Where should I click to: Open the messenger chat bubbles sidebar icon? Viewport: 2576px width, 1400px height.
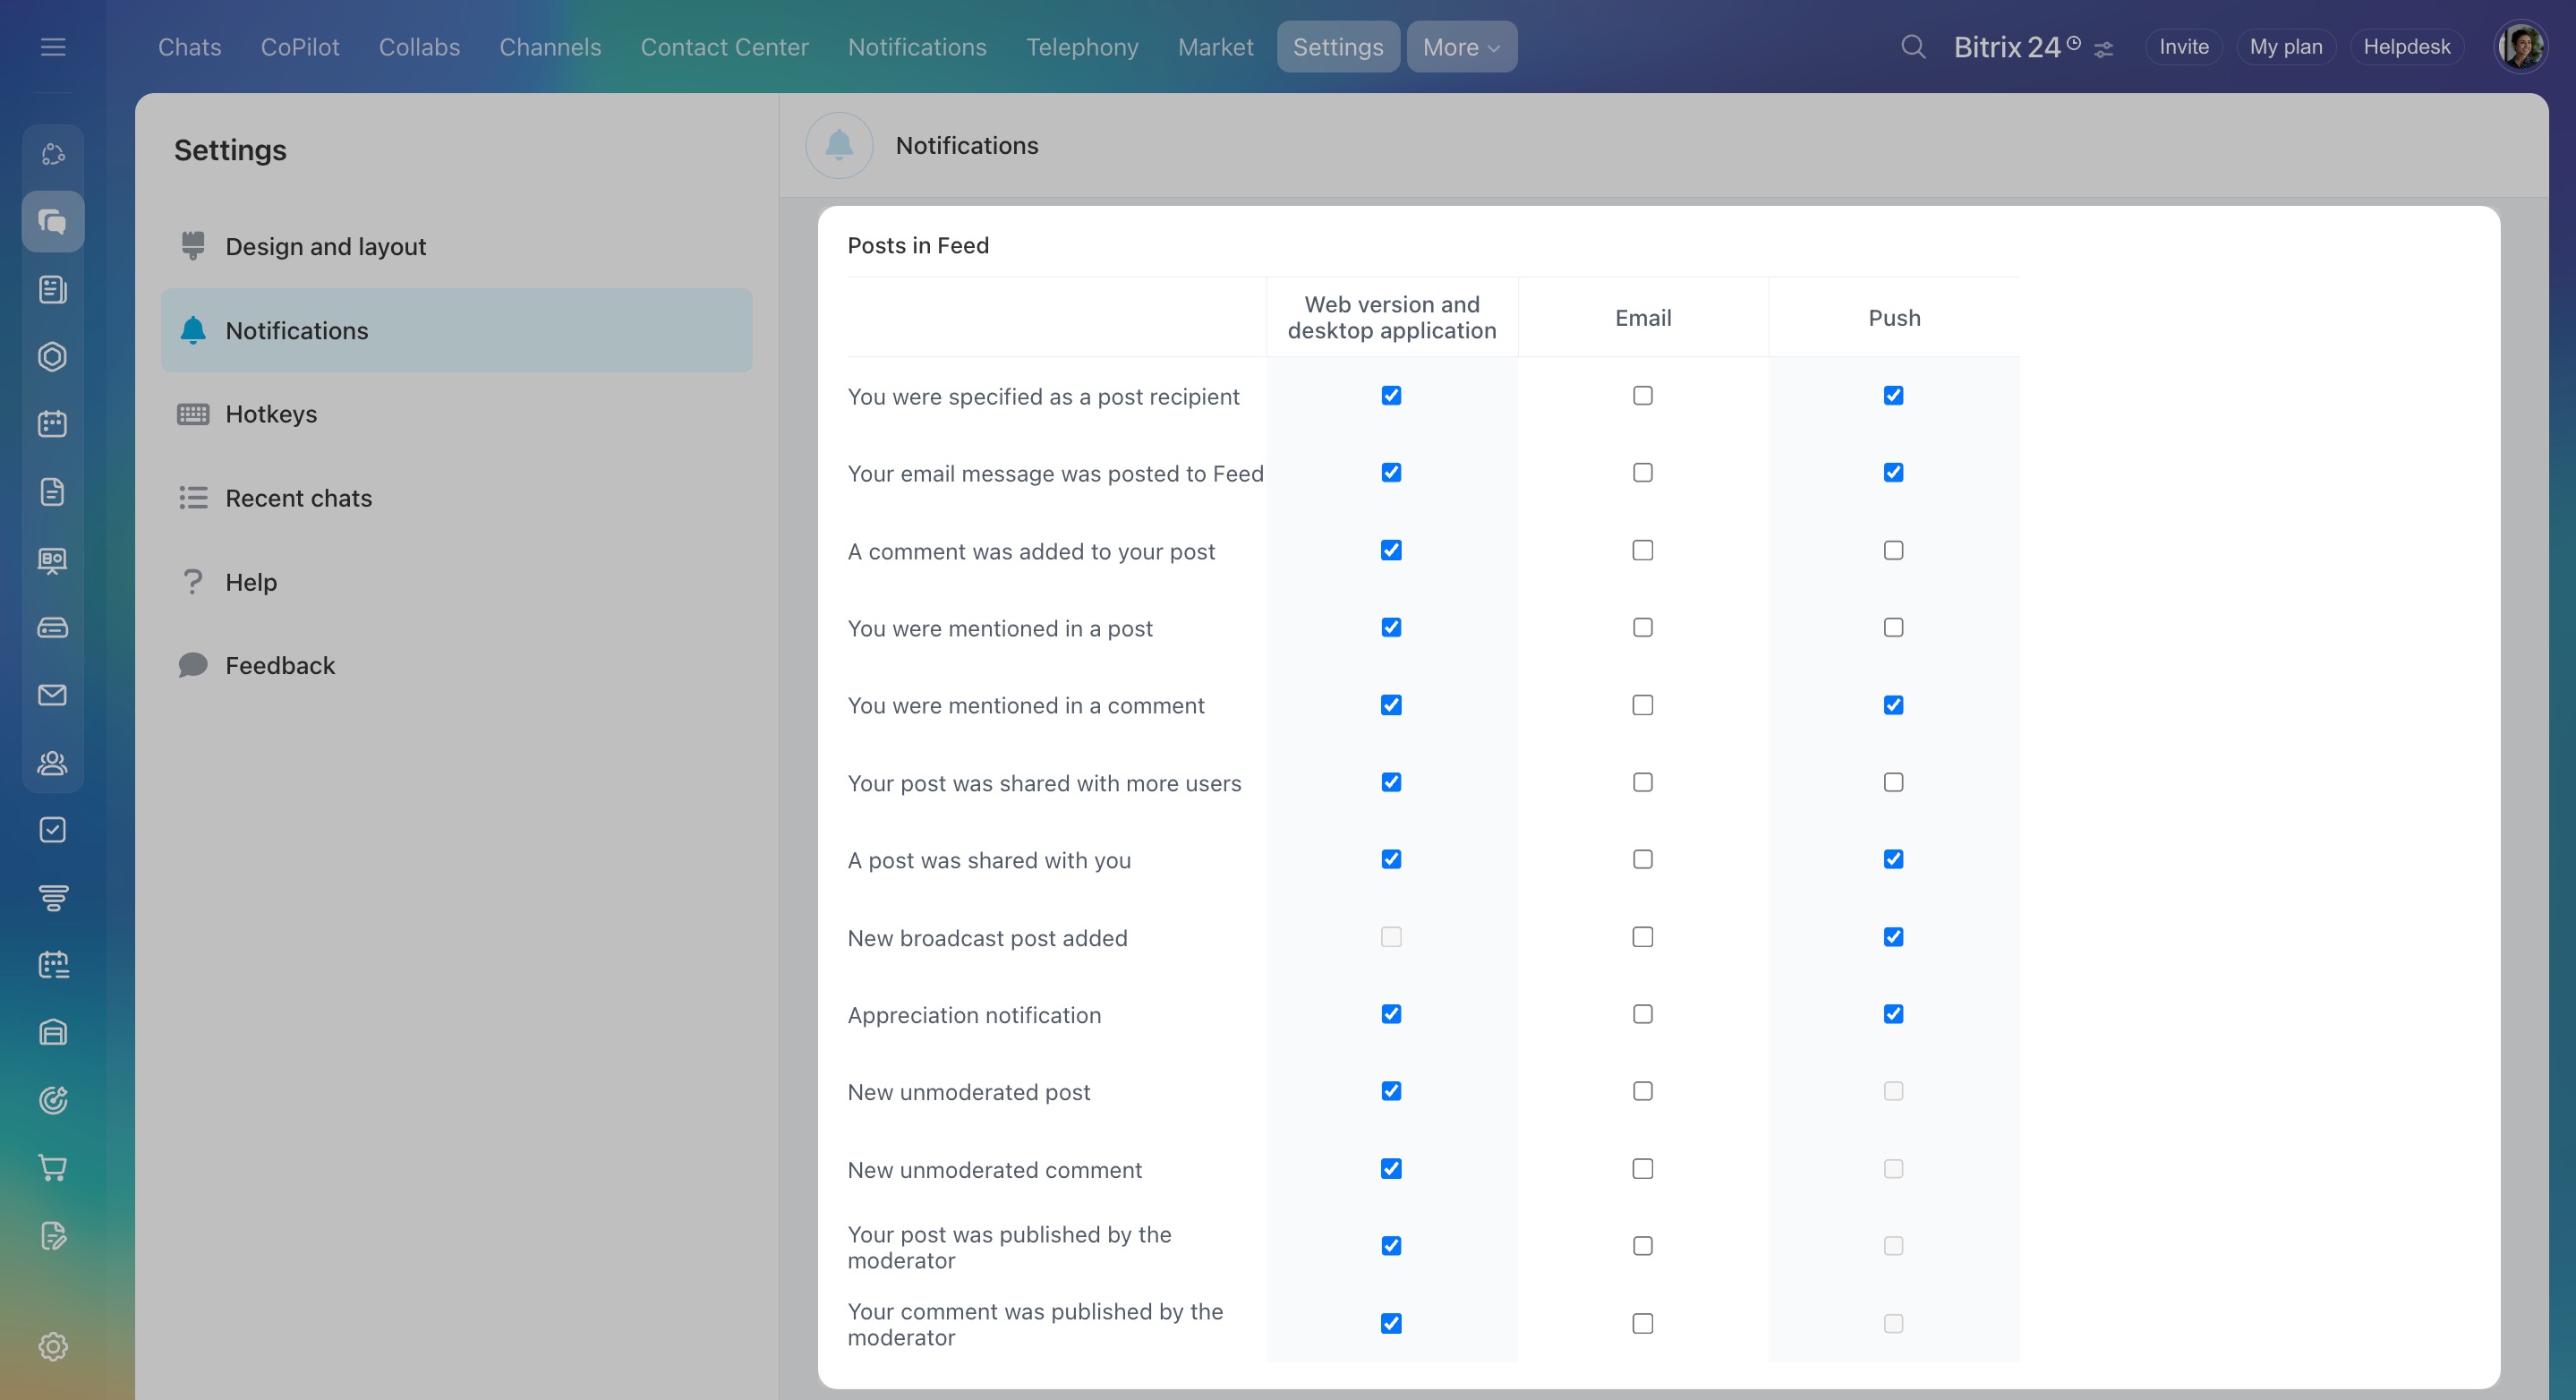click(53, 221)
